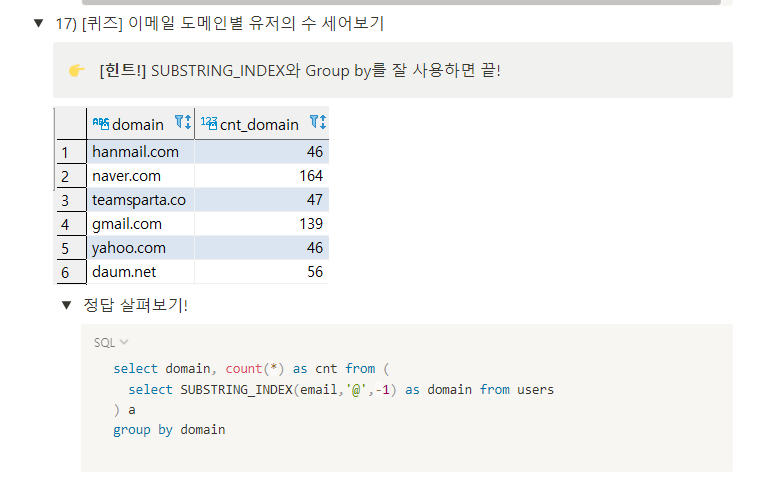The image size is (757, 482).
Task: Click the yahoo.com cell
Action: click(140, 248)
